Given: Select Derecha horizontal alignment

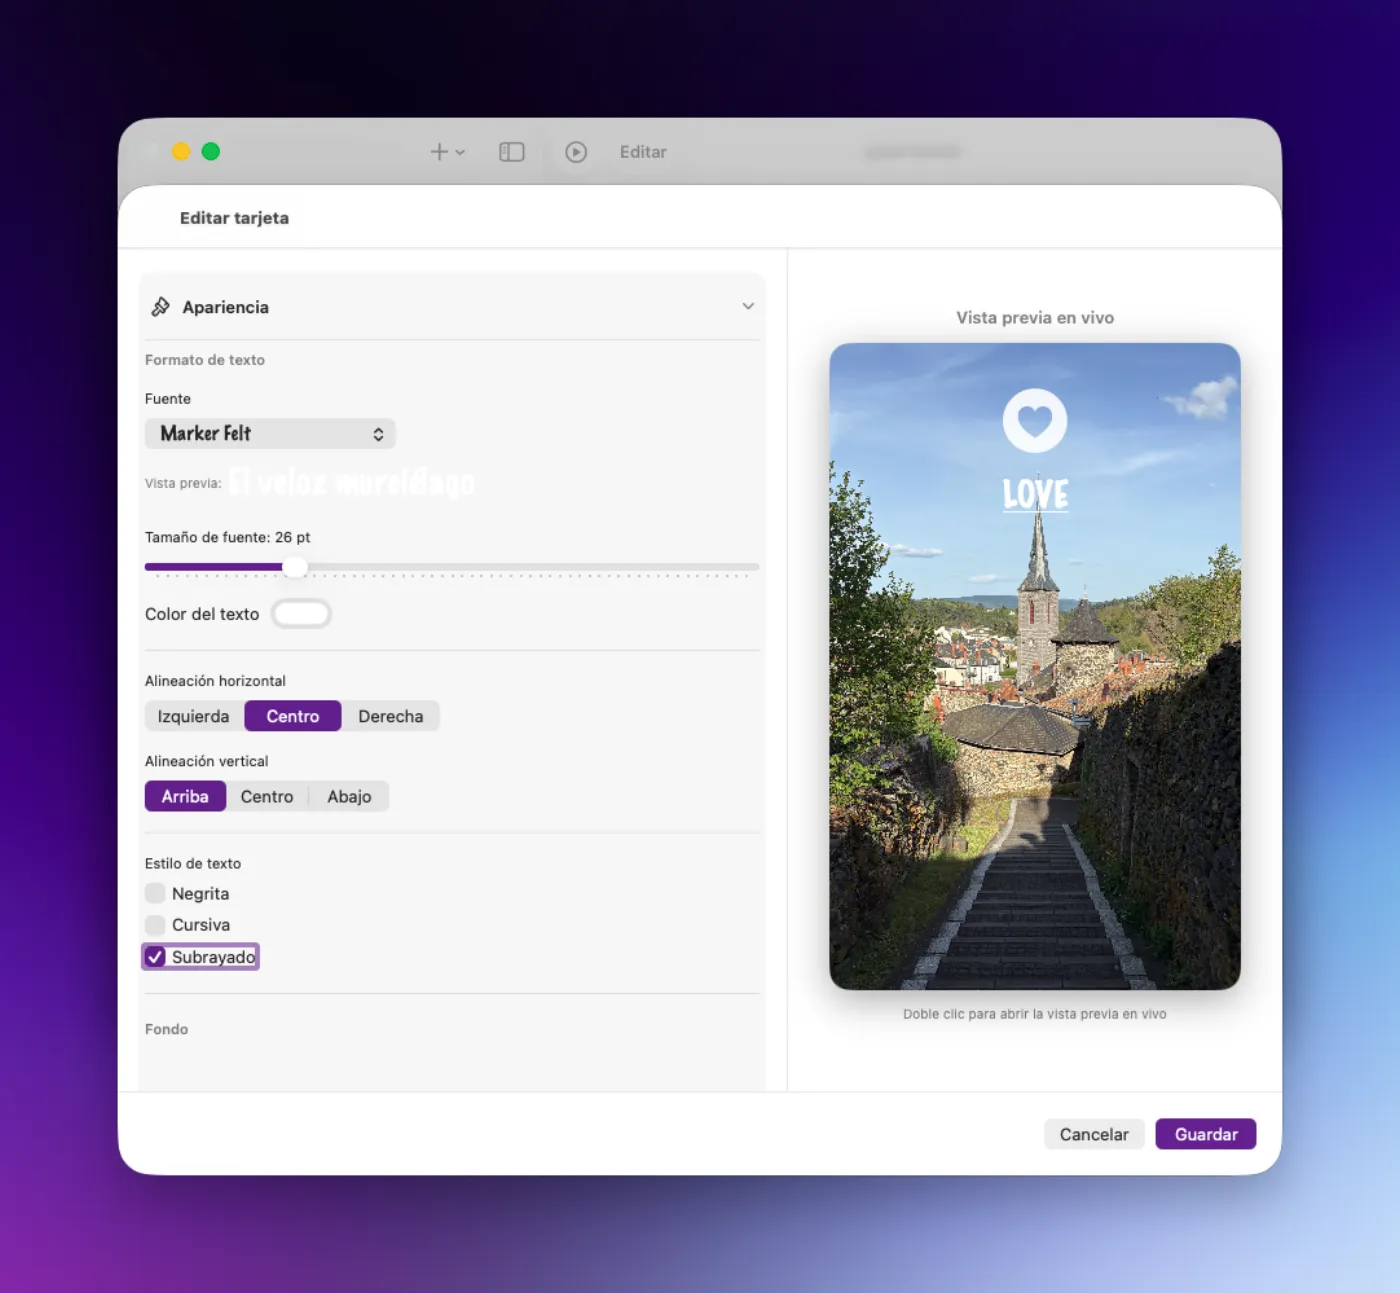Looking at the screenshot, I should pyautogui.click(x=391, y=716).
